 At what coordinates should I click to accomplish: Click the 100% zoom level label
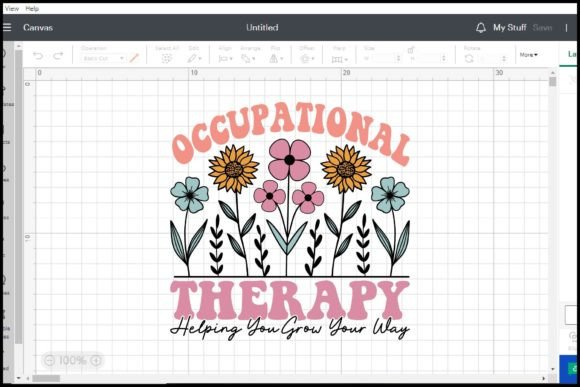[x=72, y=360]
